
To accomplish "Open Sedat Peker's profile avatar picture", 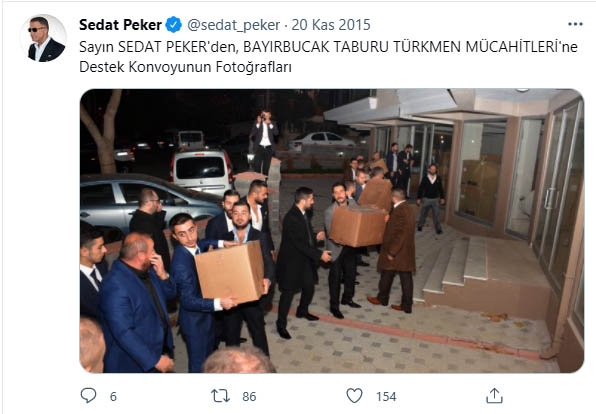I will coord(43,38).
